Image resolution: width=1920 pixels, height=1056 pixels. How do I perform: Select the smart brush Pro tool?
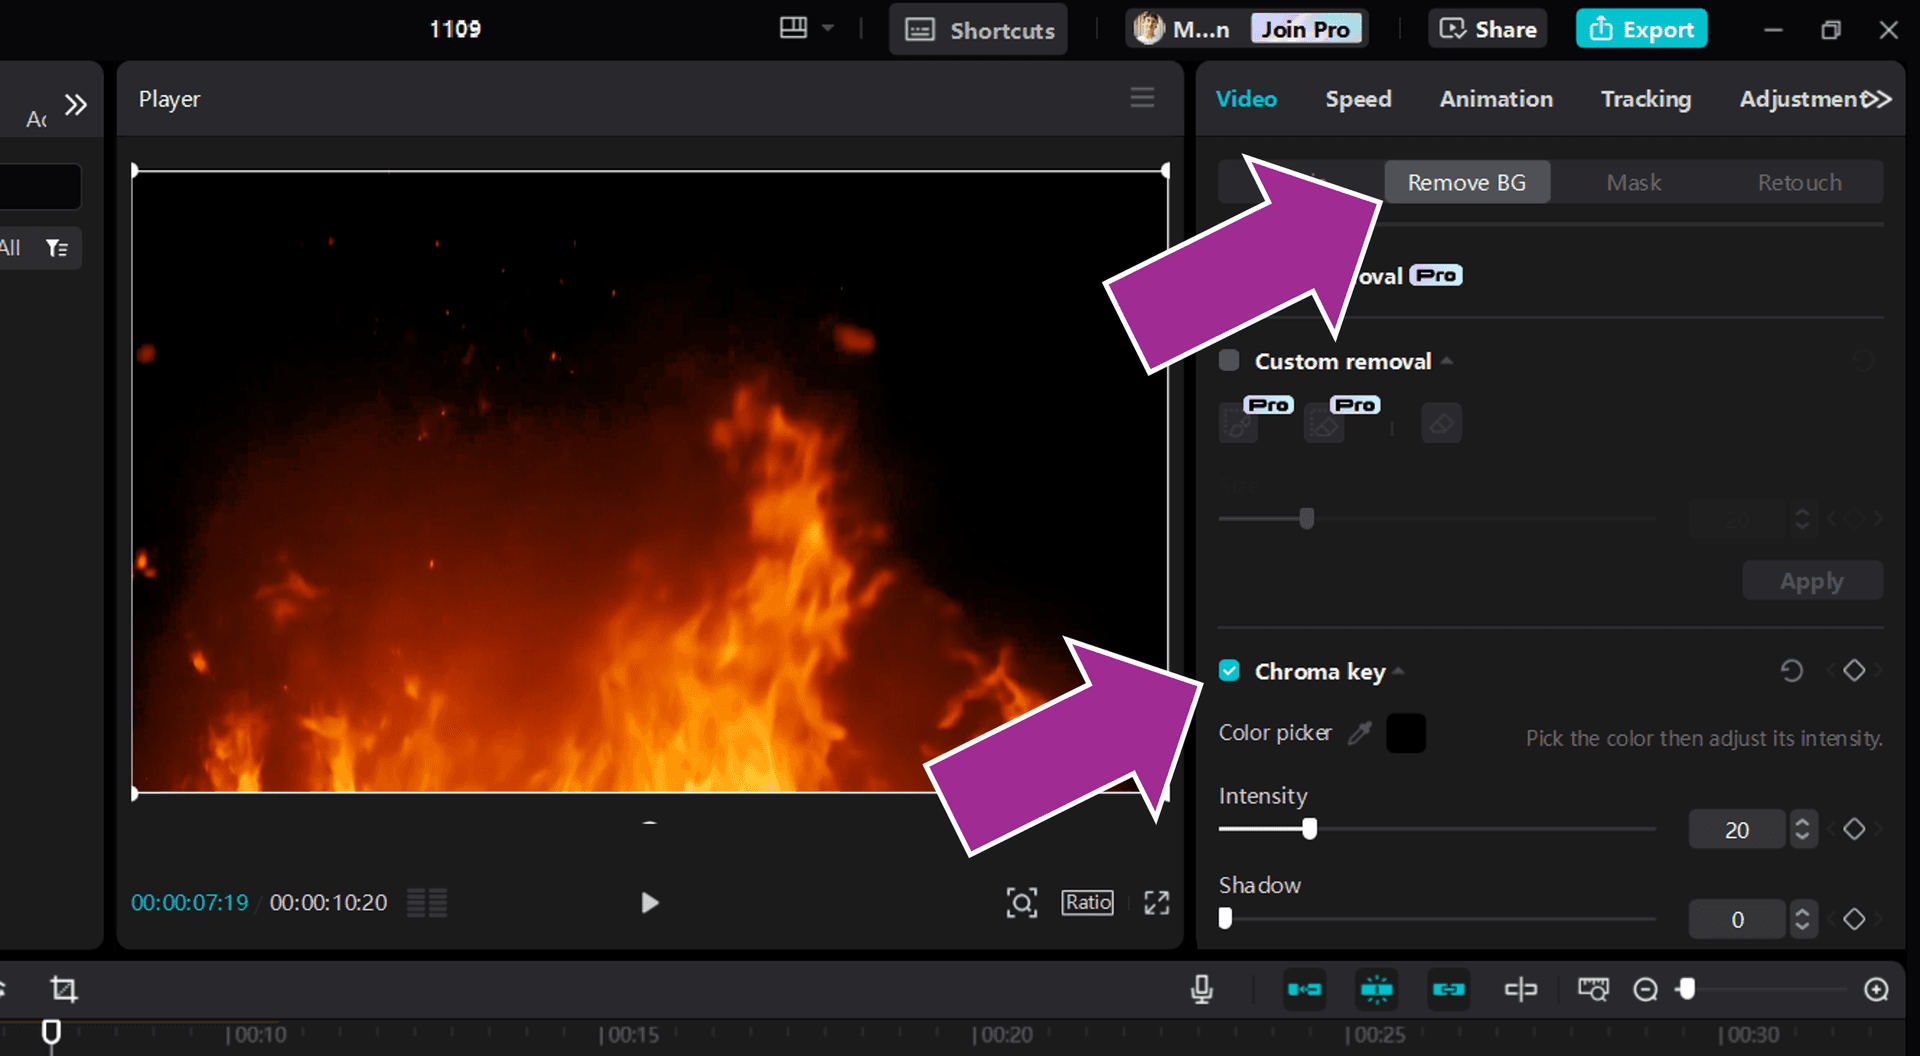(x=1239, y=423)
